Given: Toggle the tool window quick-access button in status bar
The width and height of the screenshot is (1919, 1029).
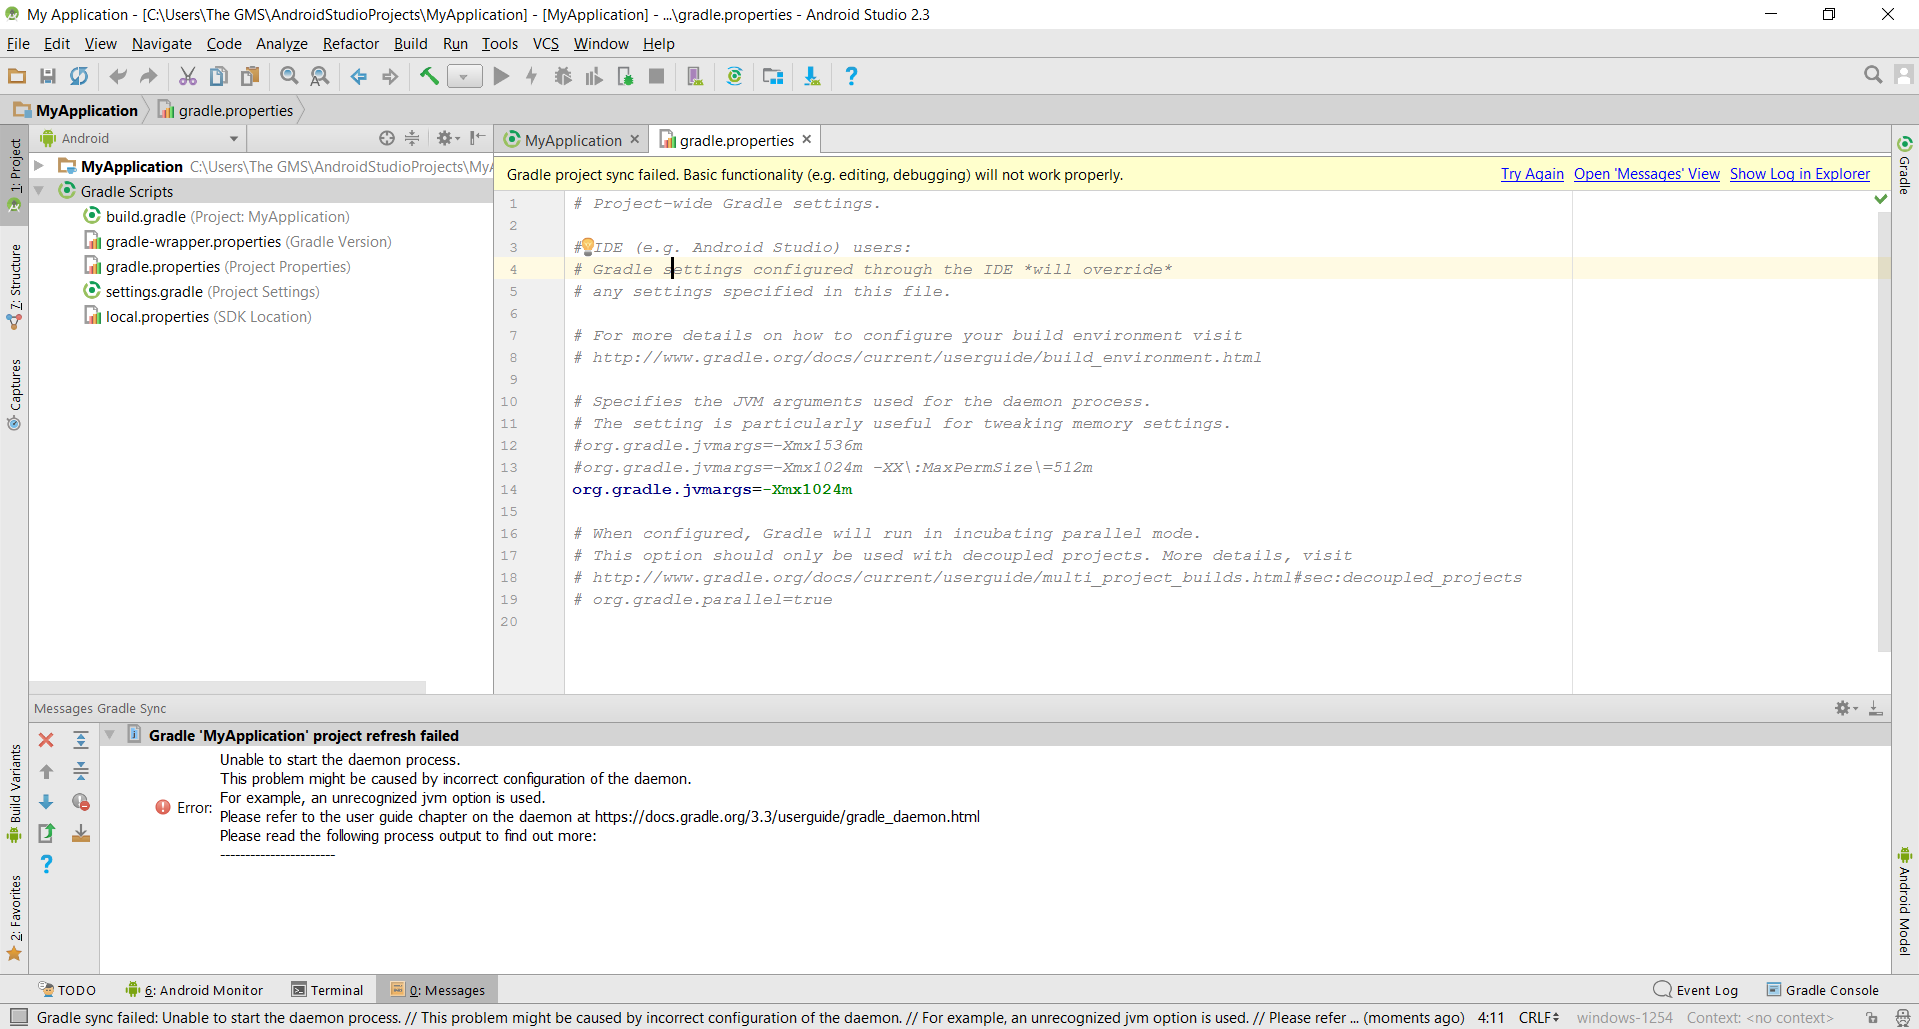Looking at the screenshot, I should 18,1017.
